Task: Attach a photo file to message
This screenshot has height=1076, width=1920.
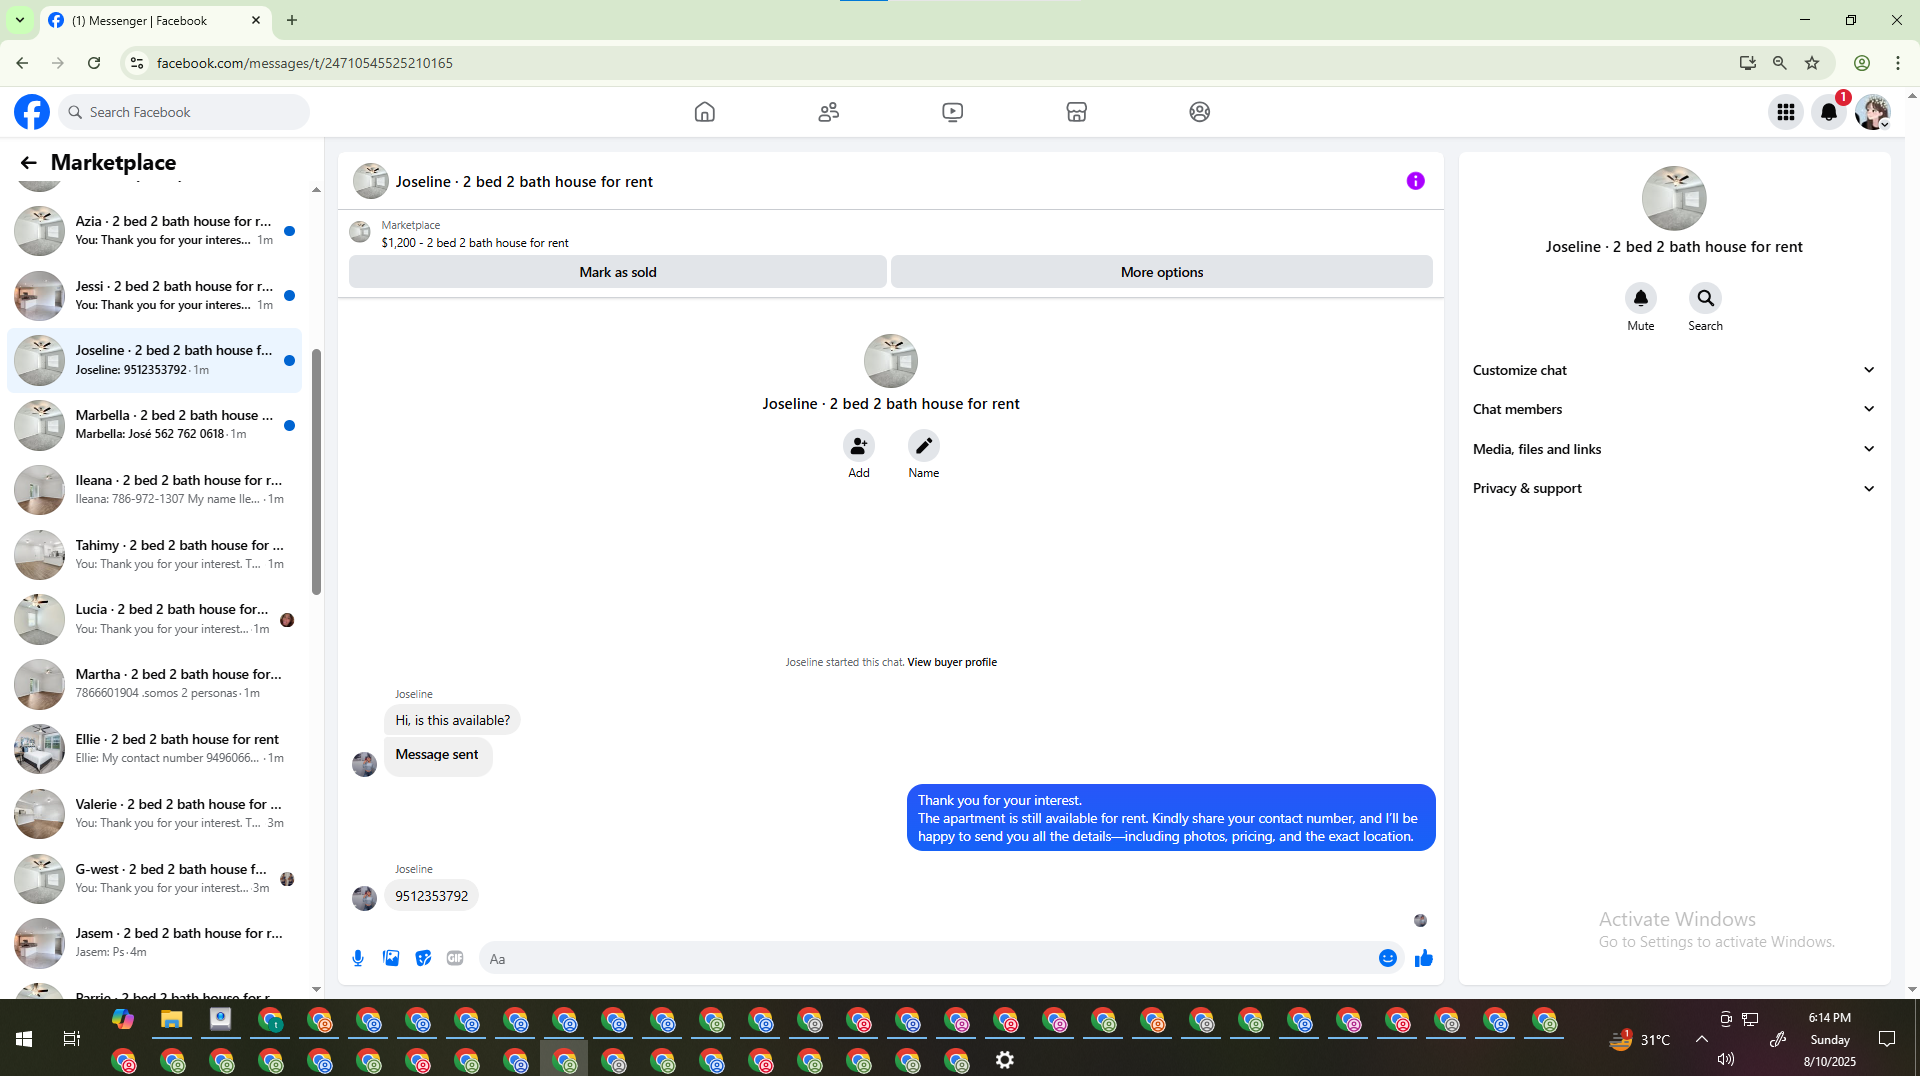Action: coord(391,958)
